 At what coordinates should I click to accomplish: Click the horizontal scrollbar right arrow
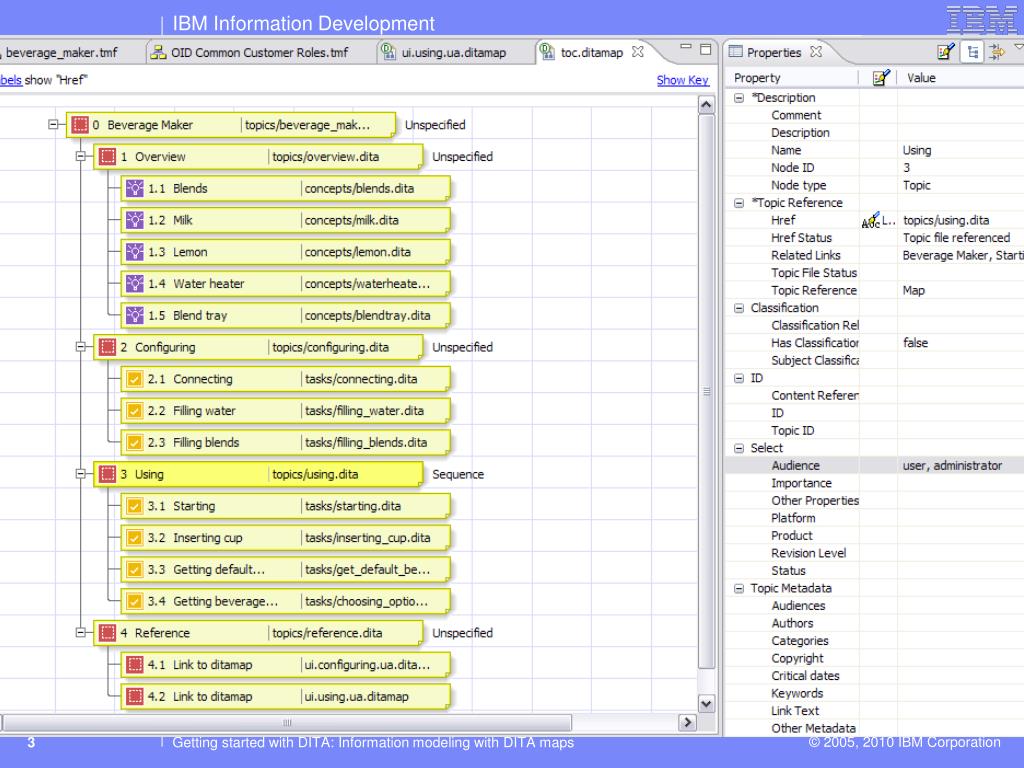[x=687, y=722]
